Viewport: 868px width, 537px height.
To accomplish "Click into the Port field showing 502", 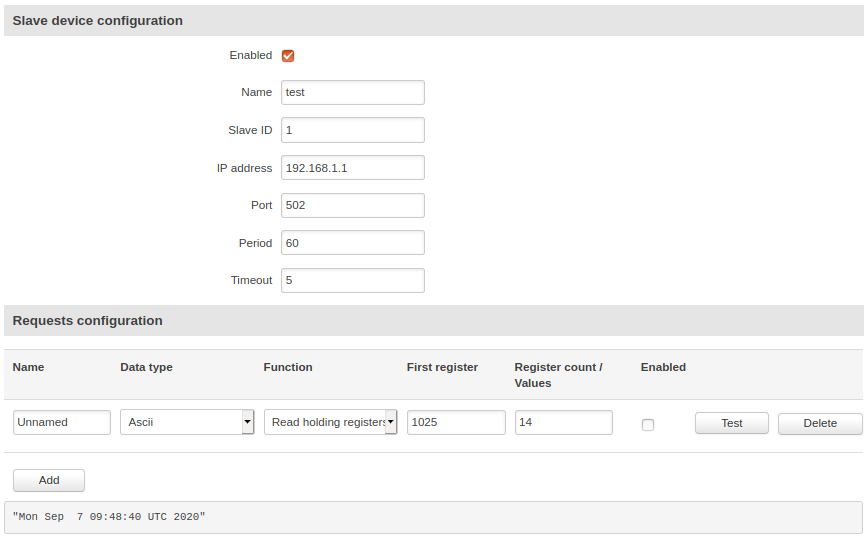I will click(352, 205).
